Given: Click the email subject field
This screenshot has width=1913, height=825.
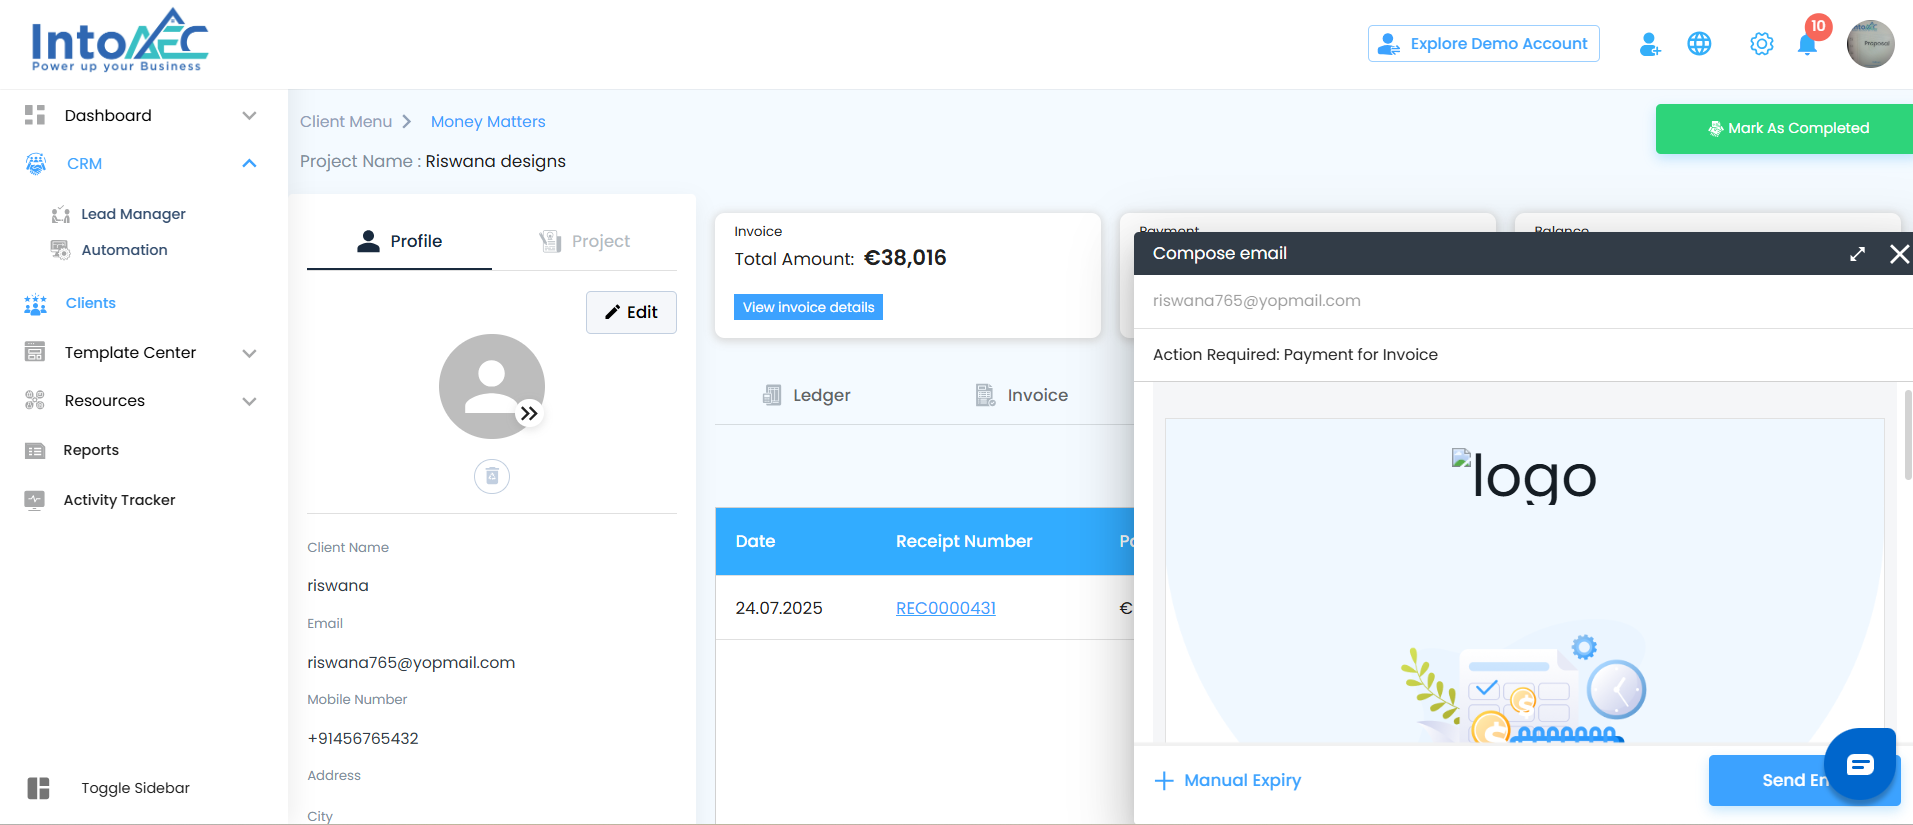Looking at the screenshot, I should [1520, 355].
